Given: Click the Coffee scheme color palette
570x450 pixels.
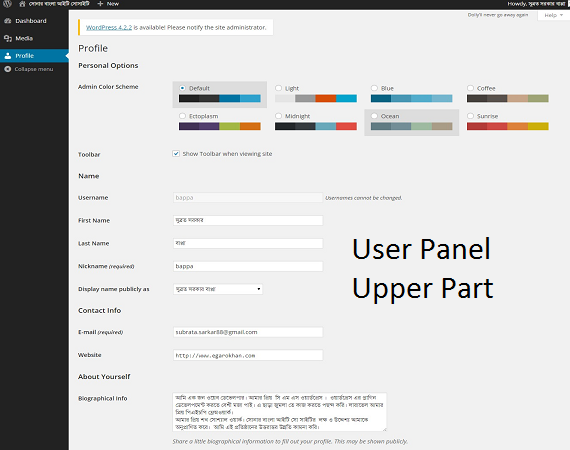Looking at the screenshot, I should tap(507, 98).
